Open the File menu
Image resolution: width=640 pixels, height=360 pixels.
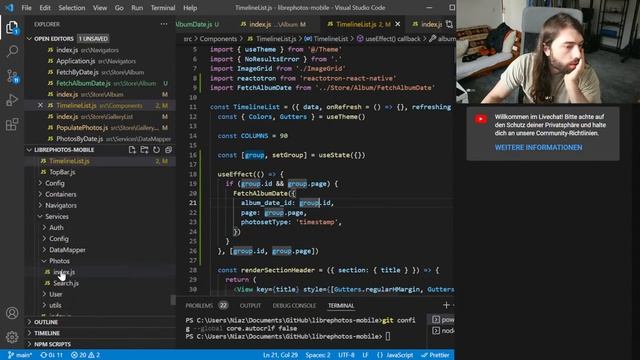[x=27, y=7]
